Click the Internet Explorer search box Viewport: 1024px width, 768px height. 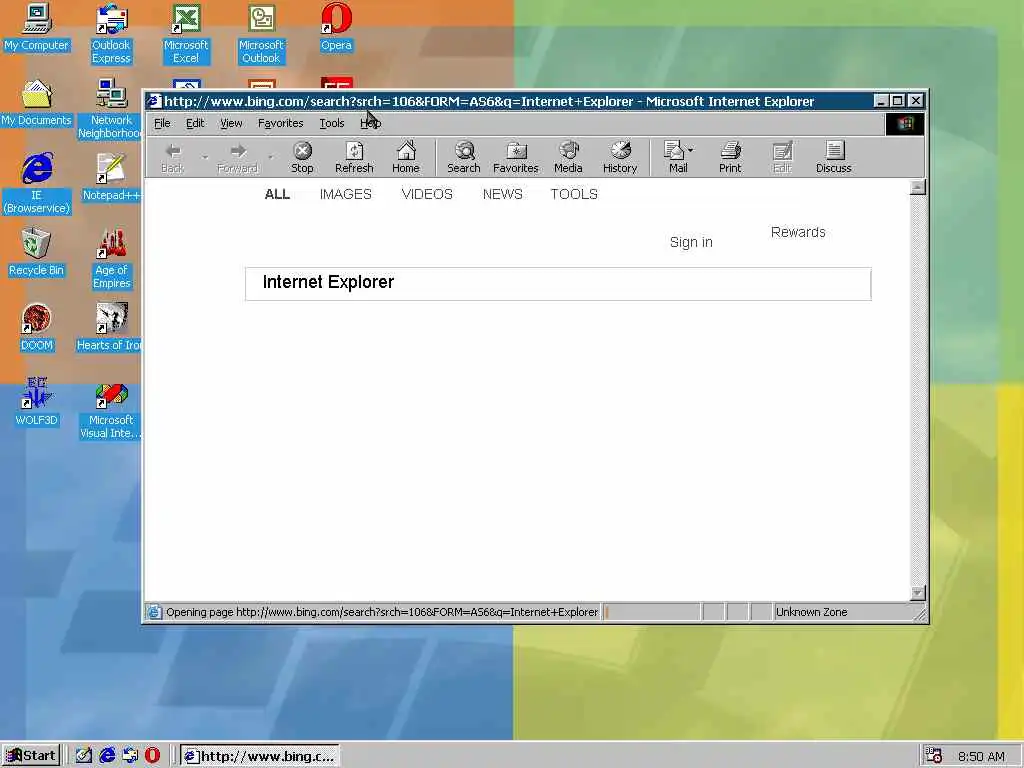coord(558,283)
